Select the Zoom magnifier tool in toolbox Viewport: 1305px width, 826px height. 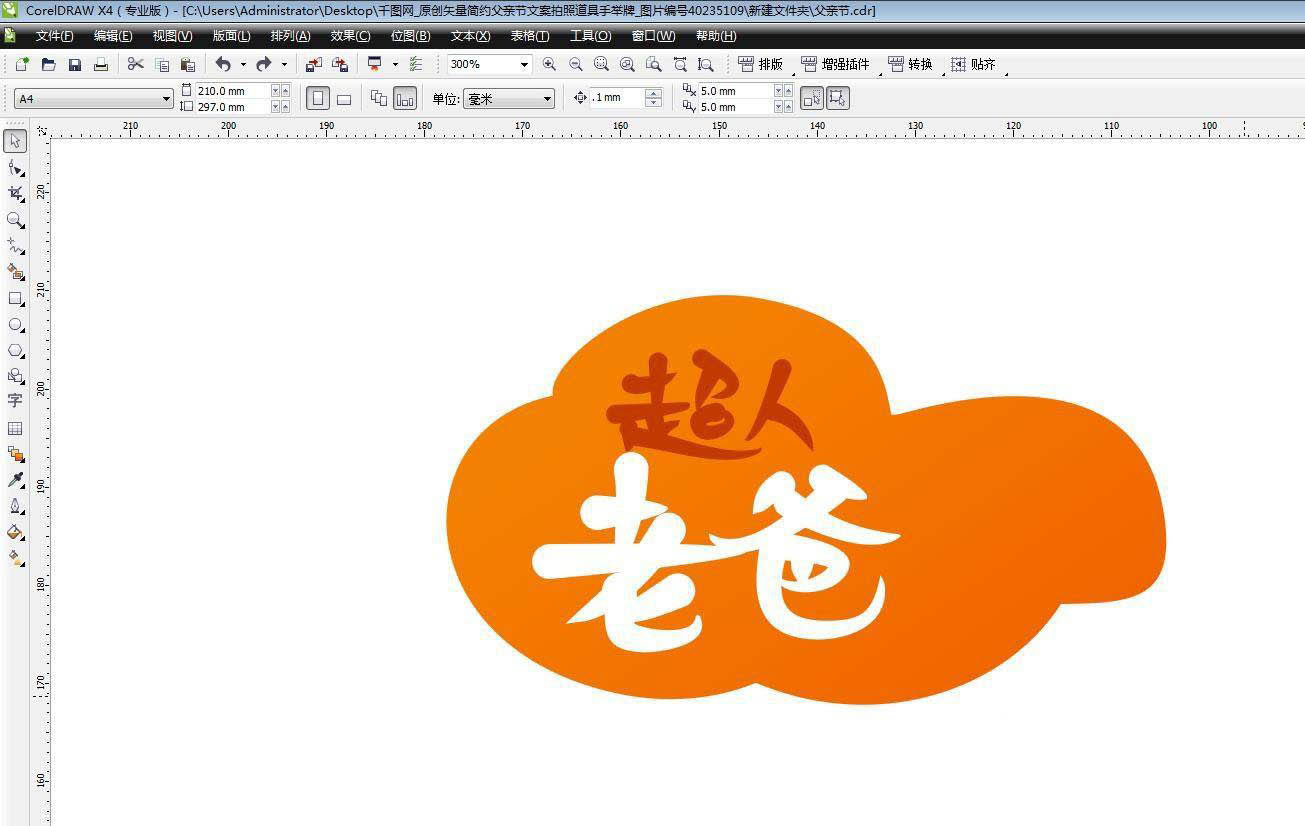coord(15,219)
